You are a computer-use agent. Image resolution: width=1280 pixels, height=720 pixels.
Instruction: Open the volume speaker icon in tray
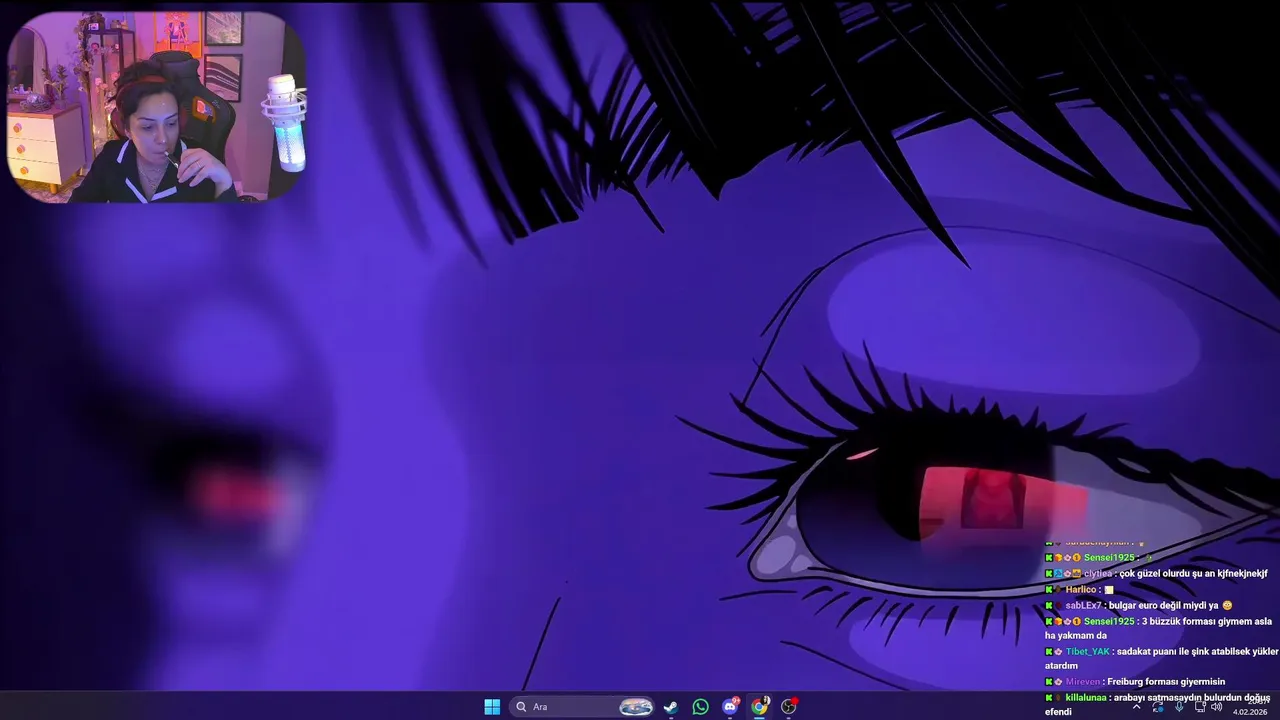pos(1216,707)
